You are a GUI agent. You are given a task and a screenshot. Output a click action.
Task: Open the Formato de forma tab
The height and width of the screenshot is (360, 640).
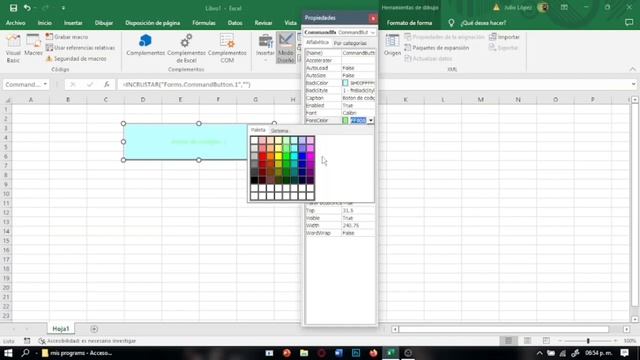point(409,23)
